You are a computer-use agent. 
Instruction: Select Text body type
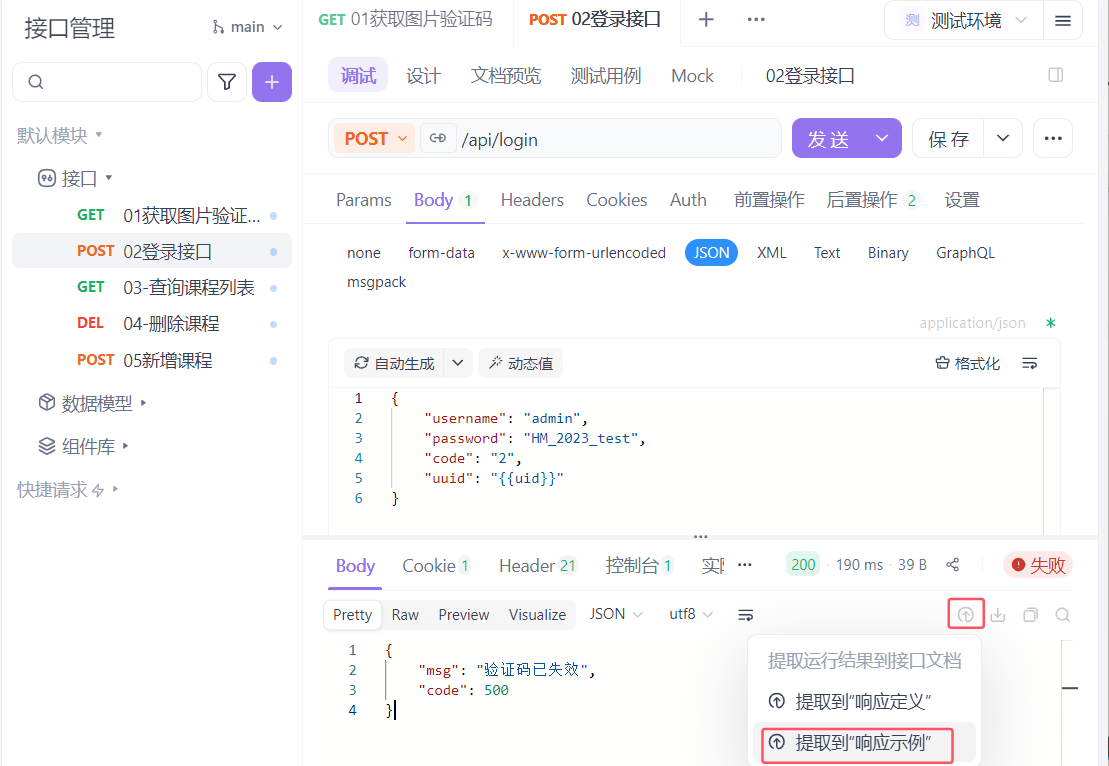click(827, 253)
